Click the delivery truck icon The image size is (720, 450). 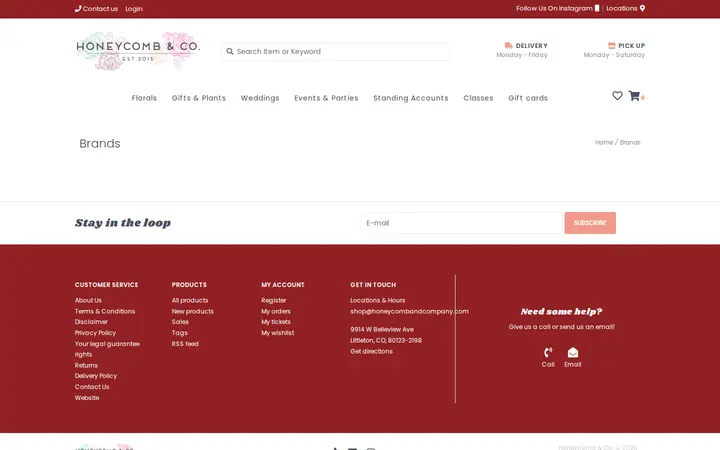(x=508, y=45)
